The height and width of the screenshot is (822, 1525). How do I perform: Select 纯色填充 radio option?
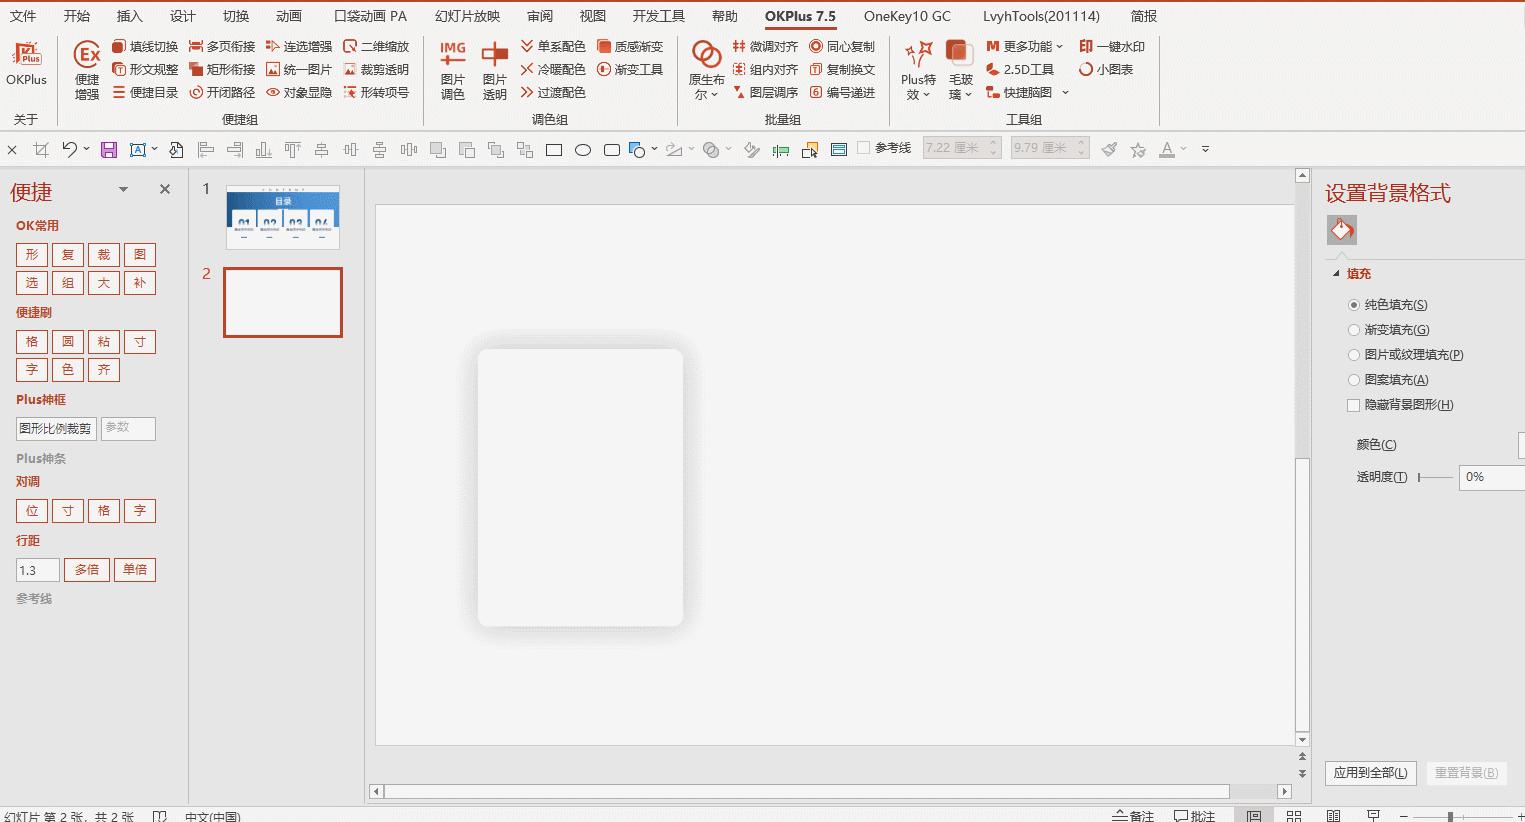[1354, 305]
